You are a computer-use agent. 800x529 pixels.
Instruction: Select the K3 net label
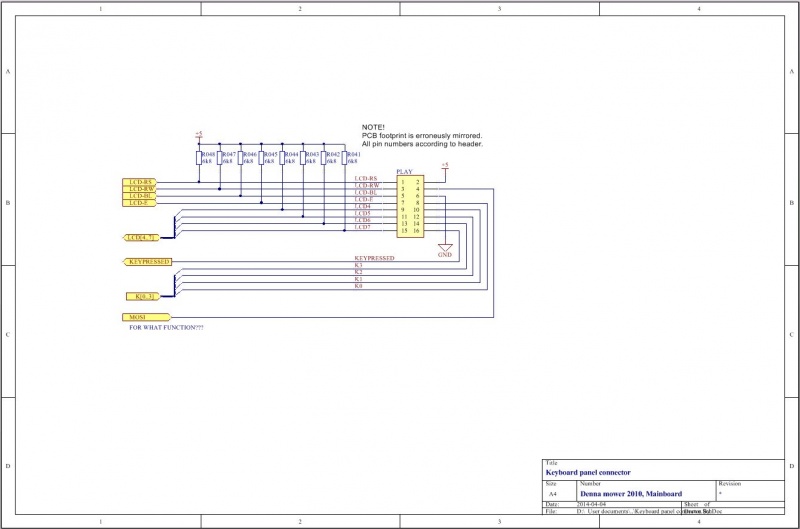(x=358, y=265)
